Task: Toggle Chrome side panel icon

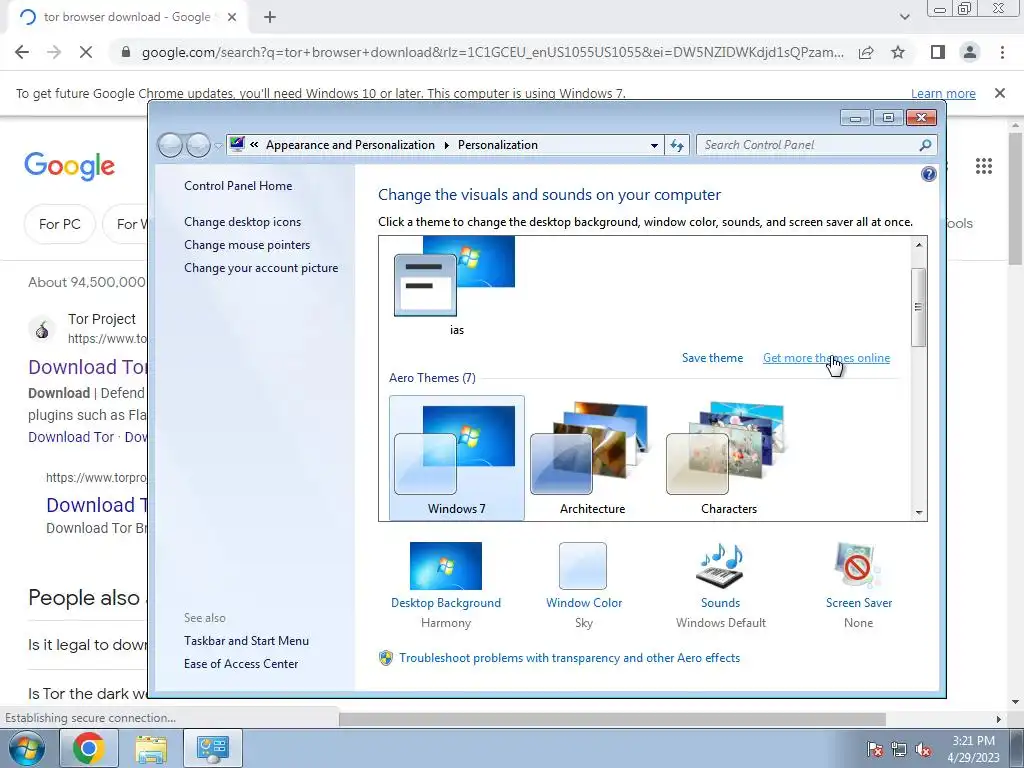Action: coord(938,52)
